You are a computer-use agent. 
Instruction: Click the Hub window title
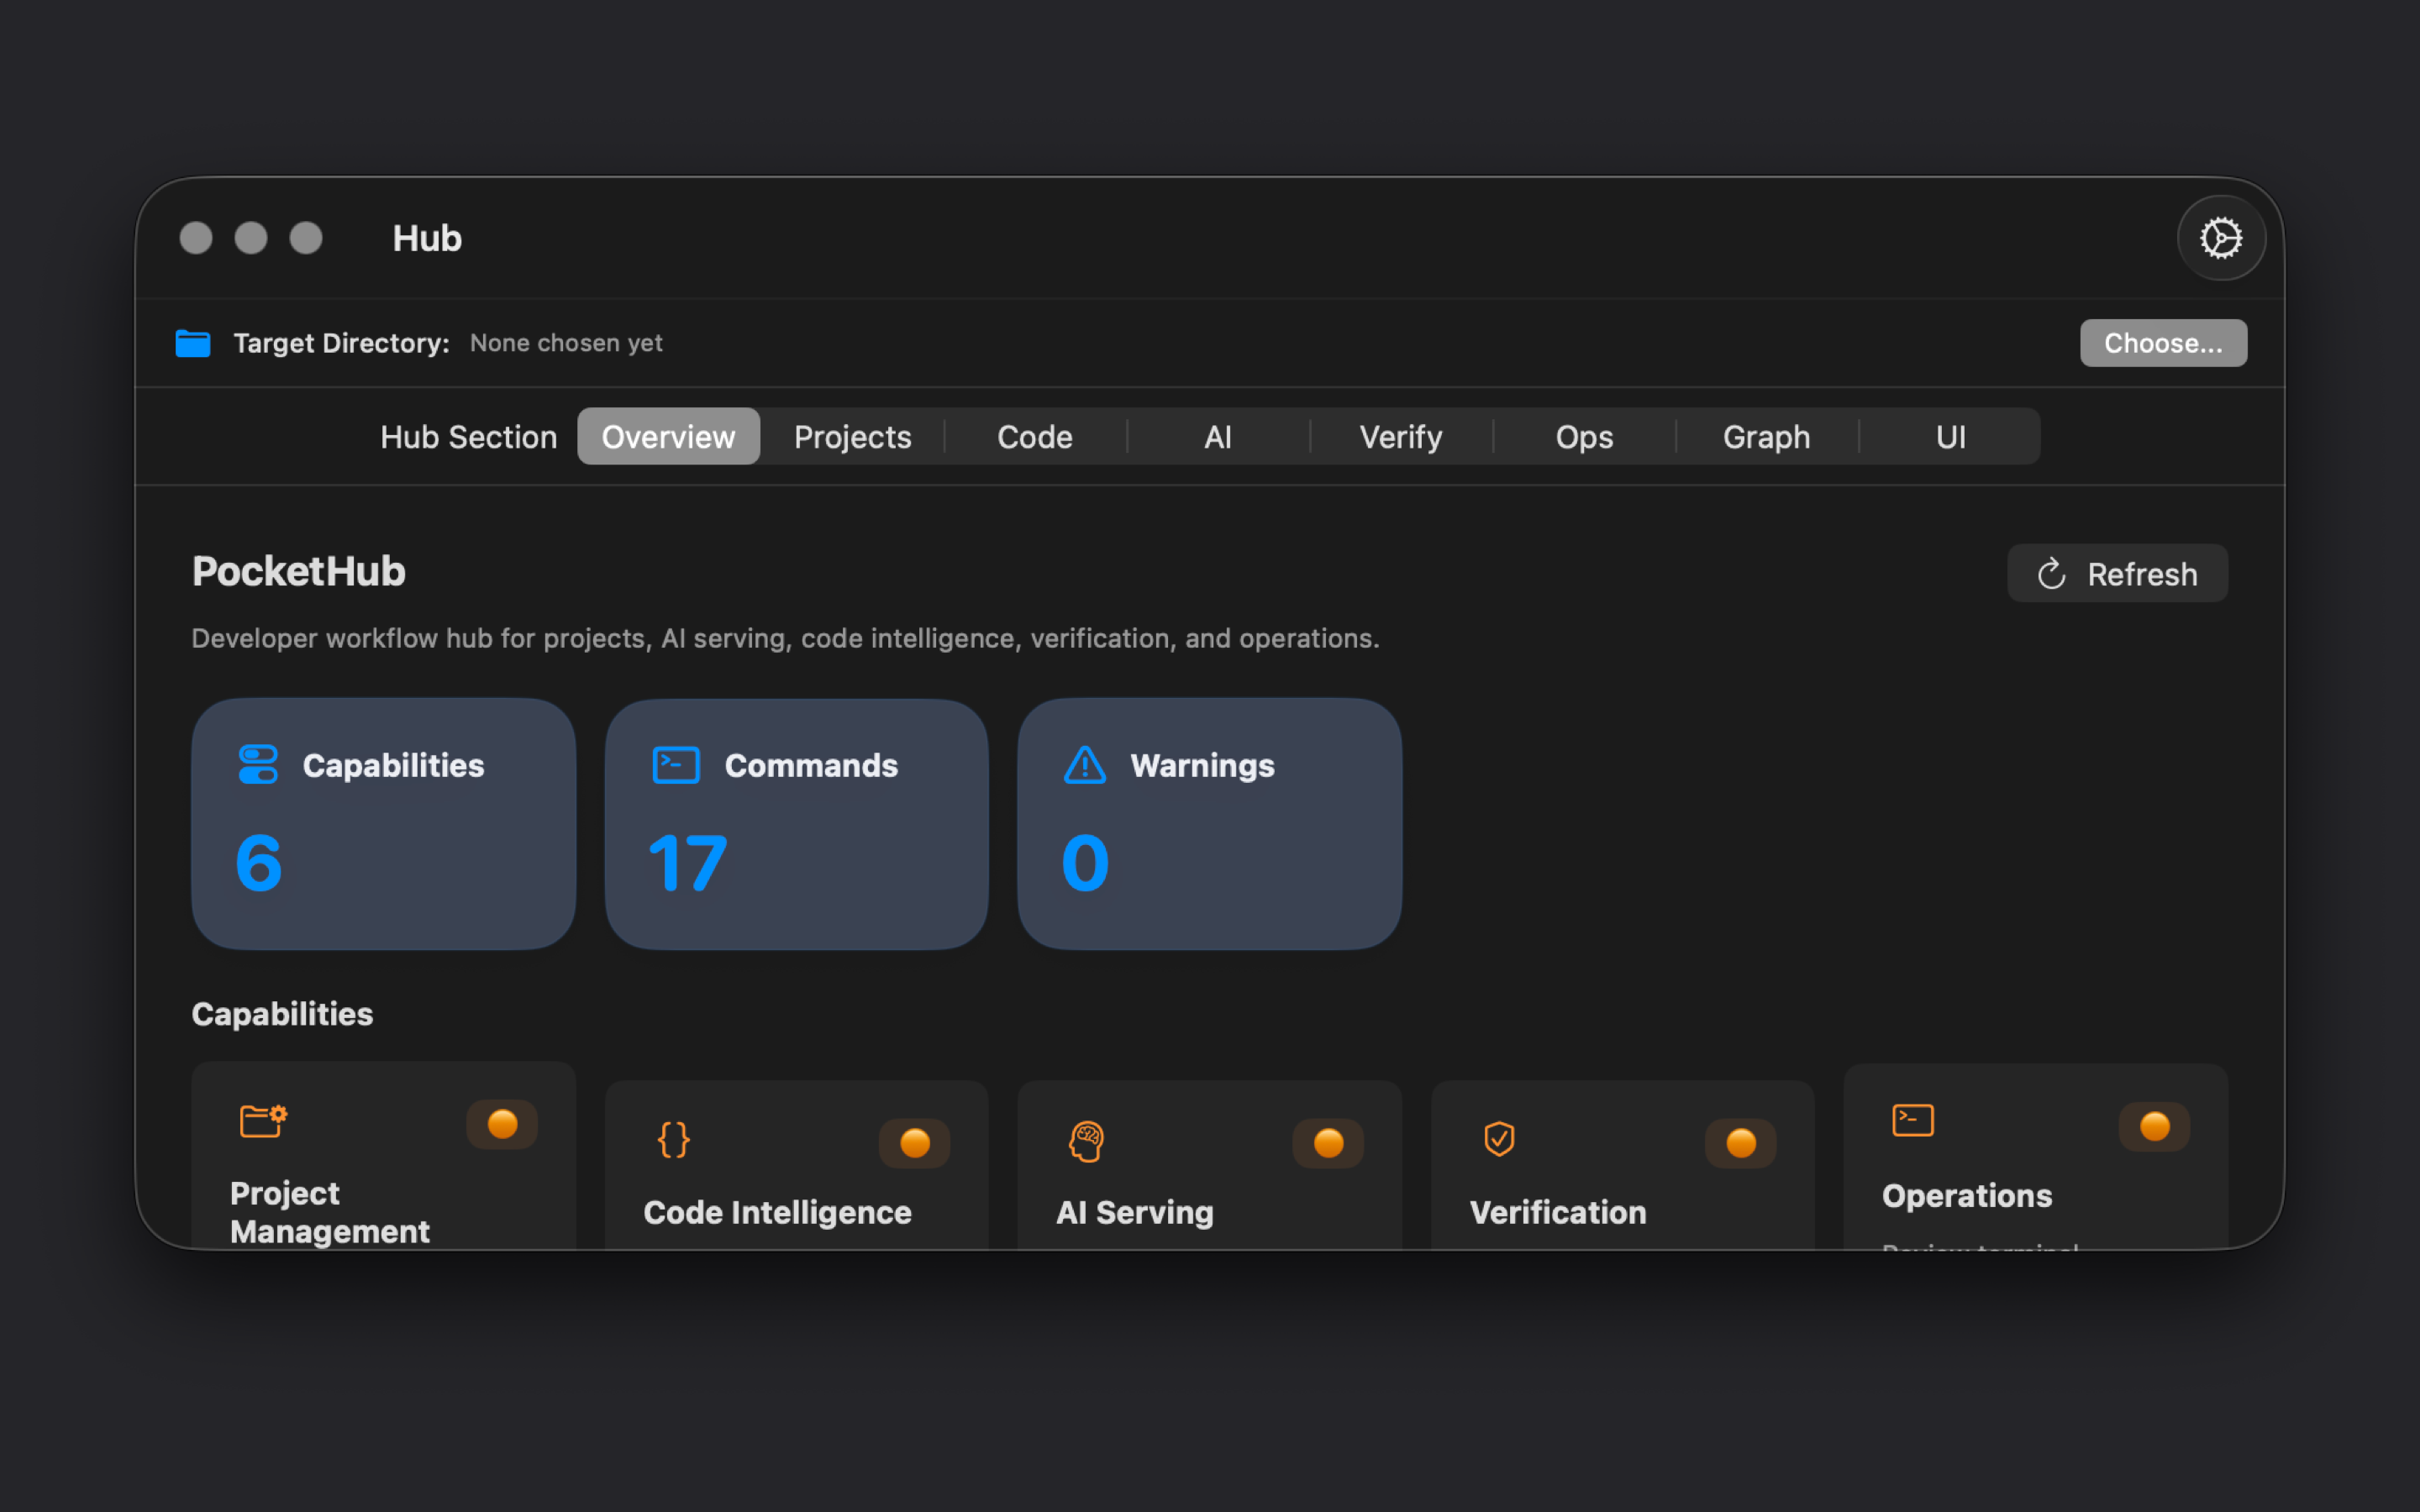tap(427, 238)
